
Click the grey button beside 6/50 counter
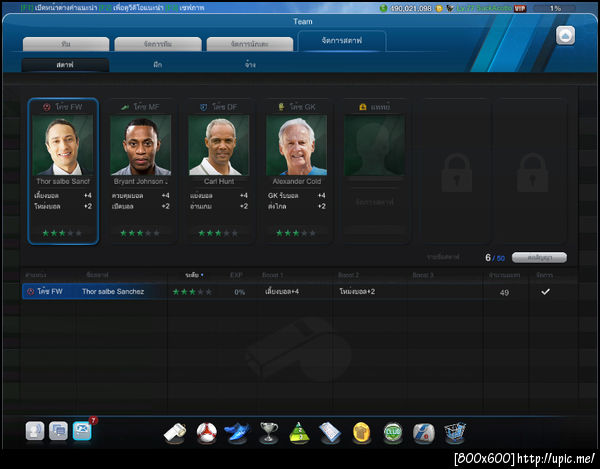[539, 258]
